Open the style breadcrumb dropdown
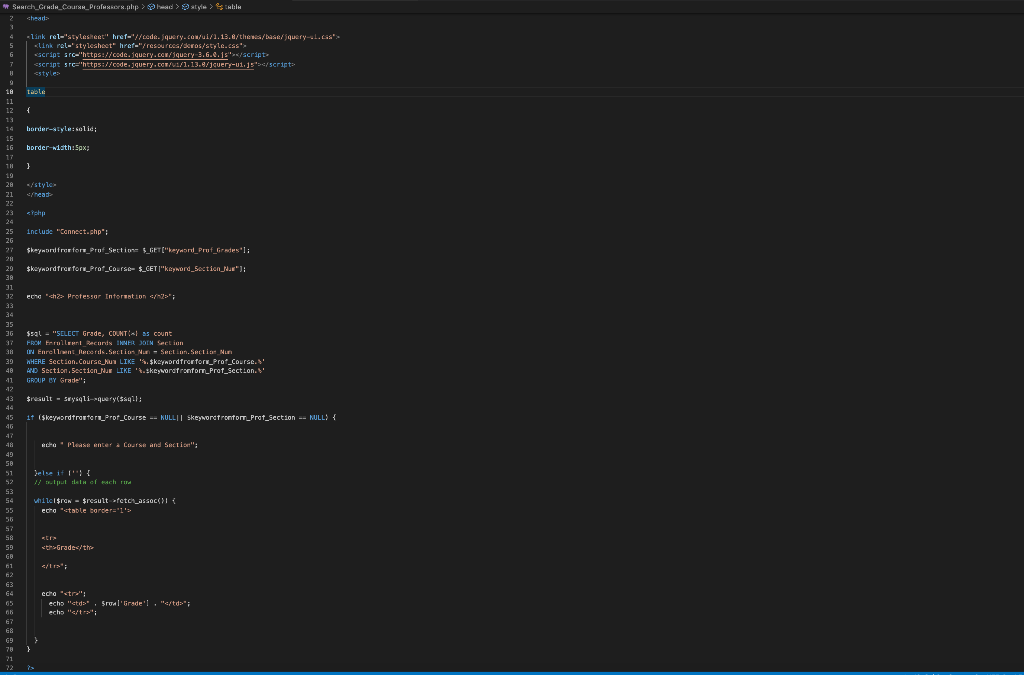This screenshot has height=675, width=1024. click(x=199, y=7)
